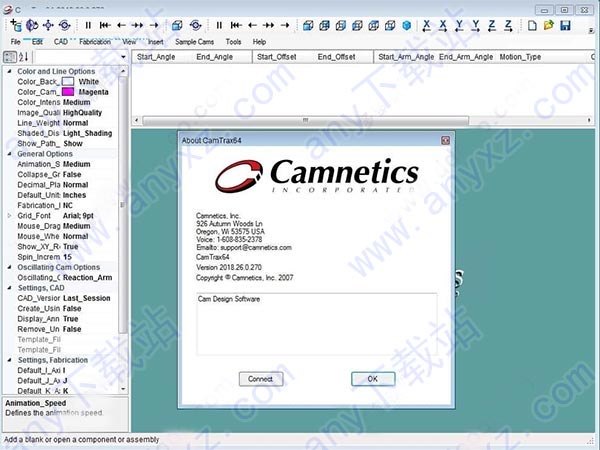Screen dimensions: 600x450
Task: Click the Connect button in About dialog
Action: [x=261, y=379]
